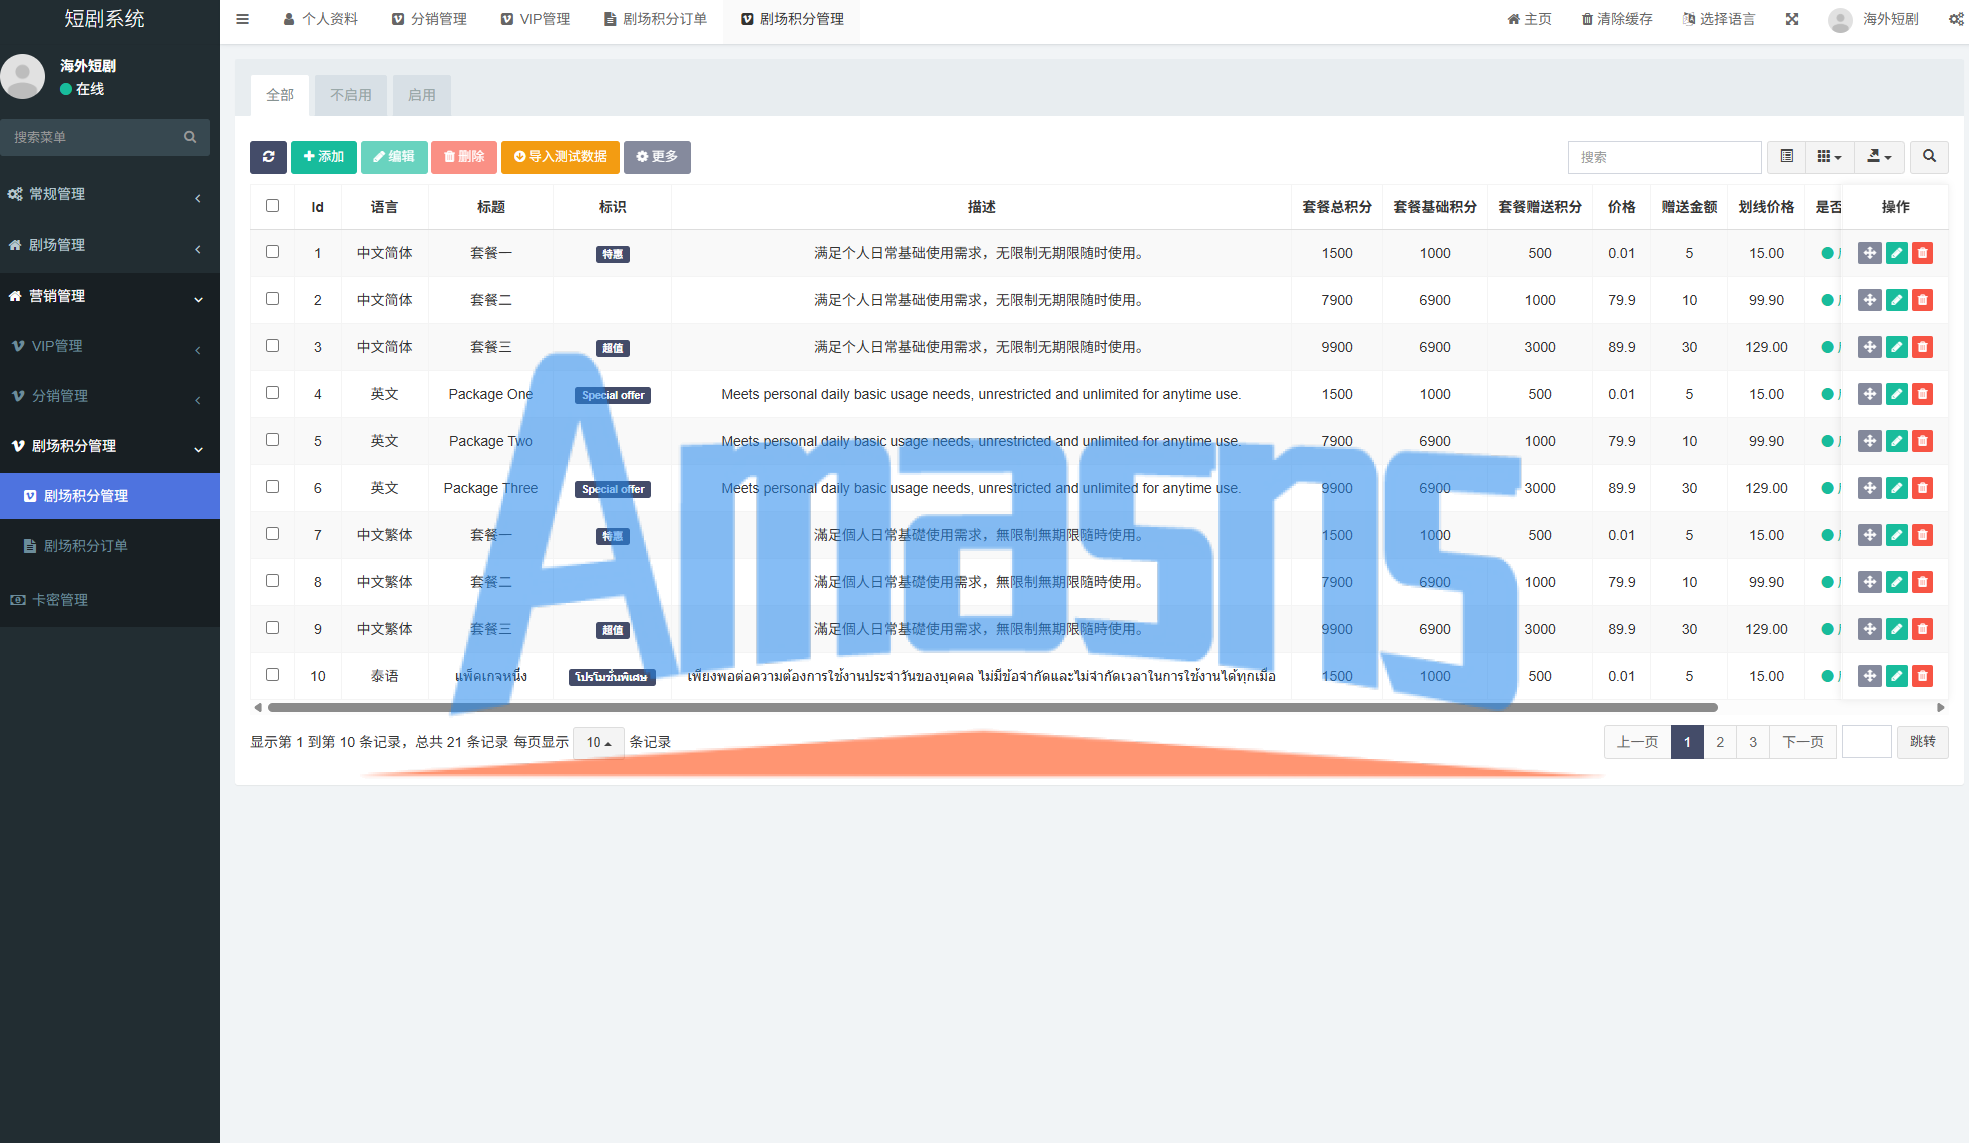The width and height of the screenshot is (1969, 1143).
Task: Tick the checkbox for Package Three row
Action: coord(272,487)
